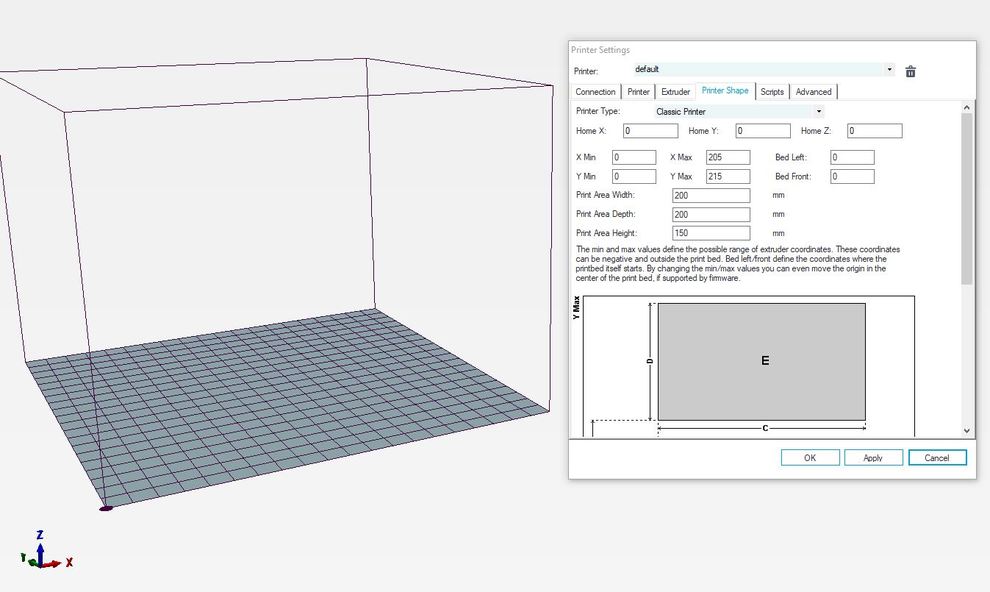Click the print bed diagram area E
This screenshot has width=990, height=592.
pyautogui.click(x=761, y=361)
